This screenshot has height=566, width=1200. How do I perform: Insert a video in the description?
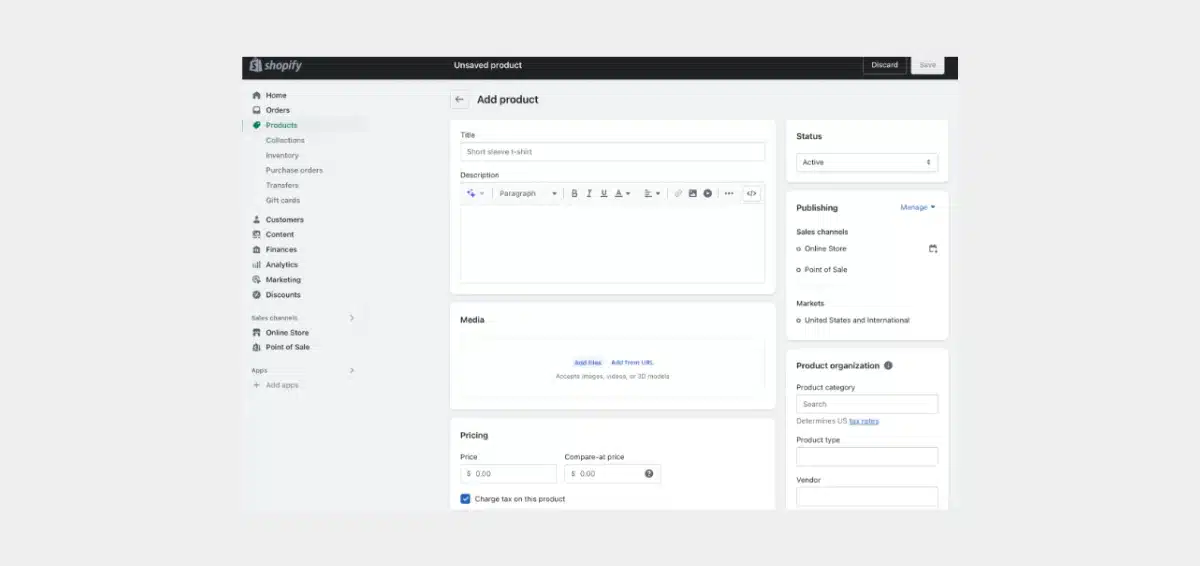tap(707, 193)
